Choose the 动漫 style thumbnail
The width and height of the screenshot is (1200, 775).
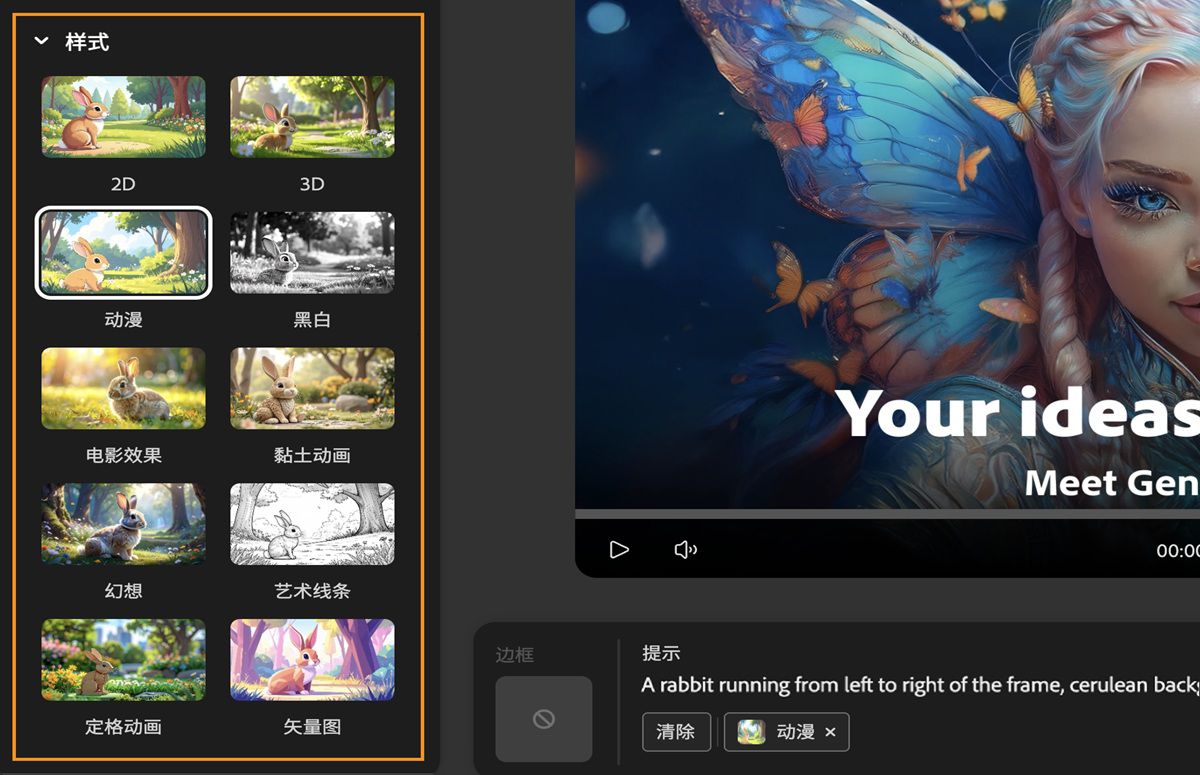point(123,253)
